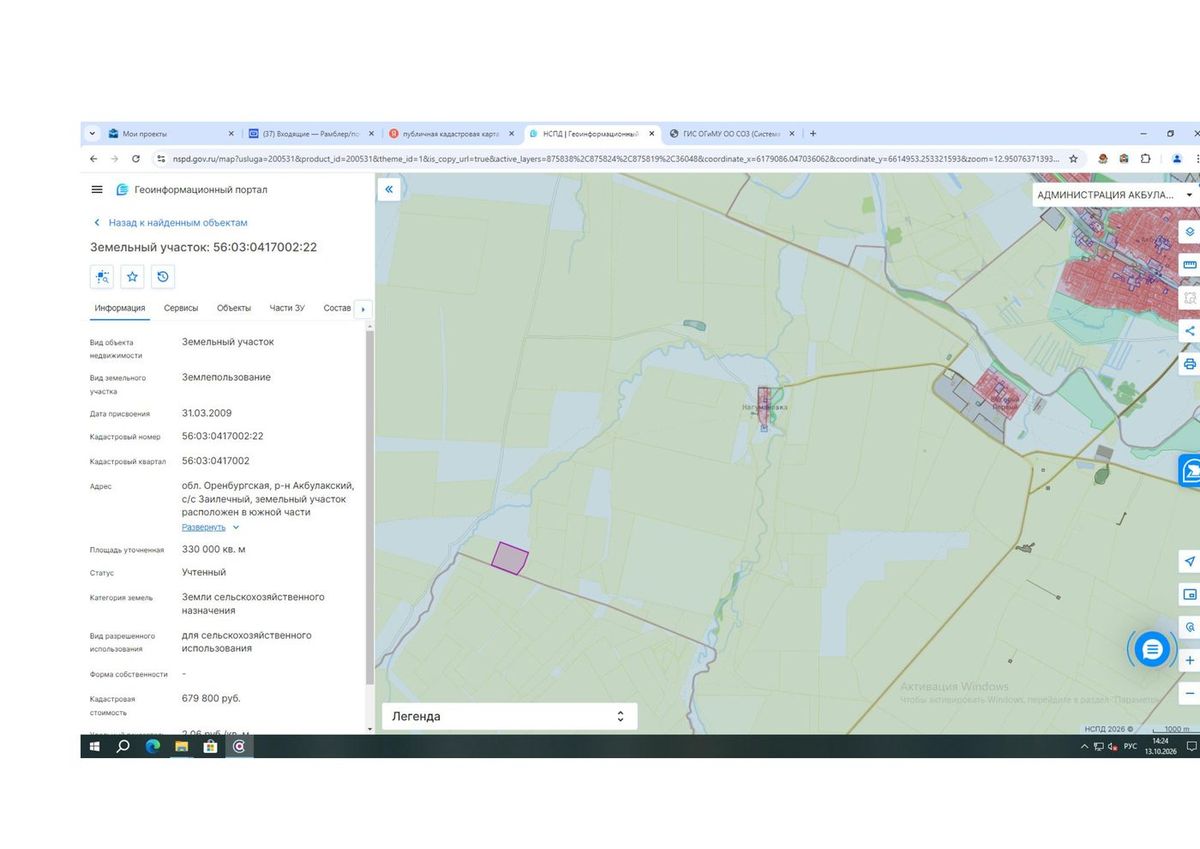Collapse the info side panel with the double-chevron button

pyautogui.click(x=389, y=189)
